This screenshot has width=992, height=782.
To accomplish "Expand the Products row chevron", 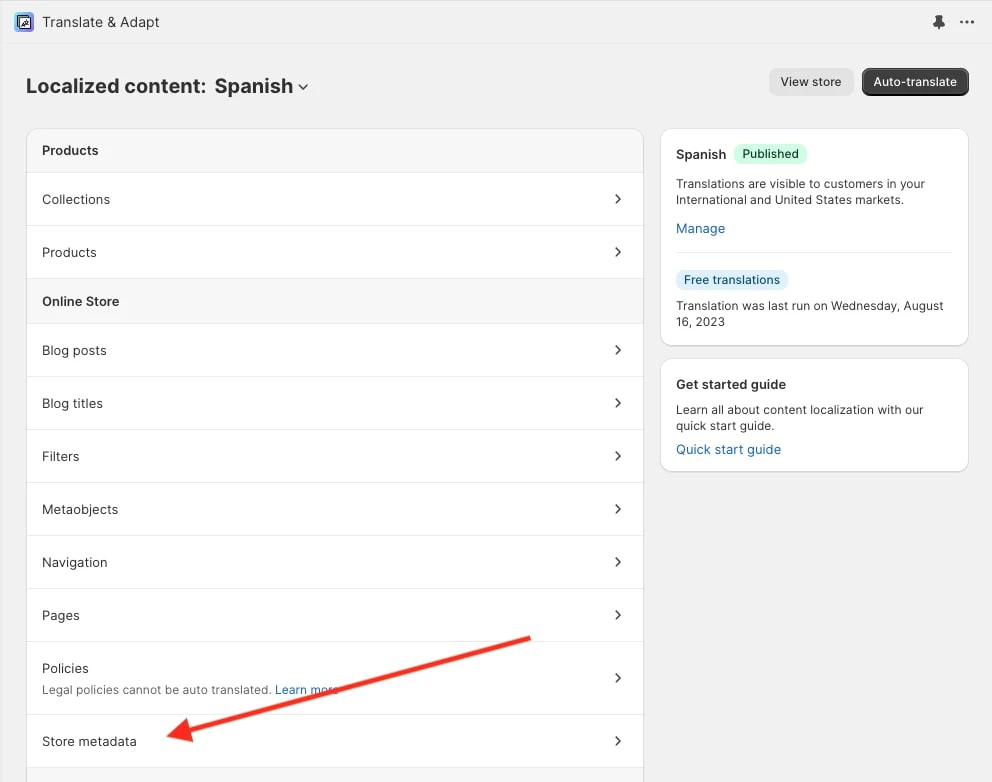I will click(618, 252).
